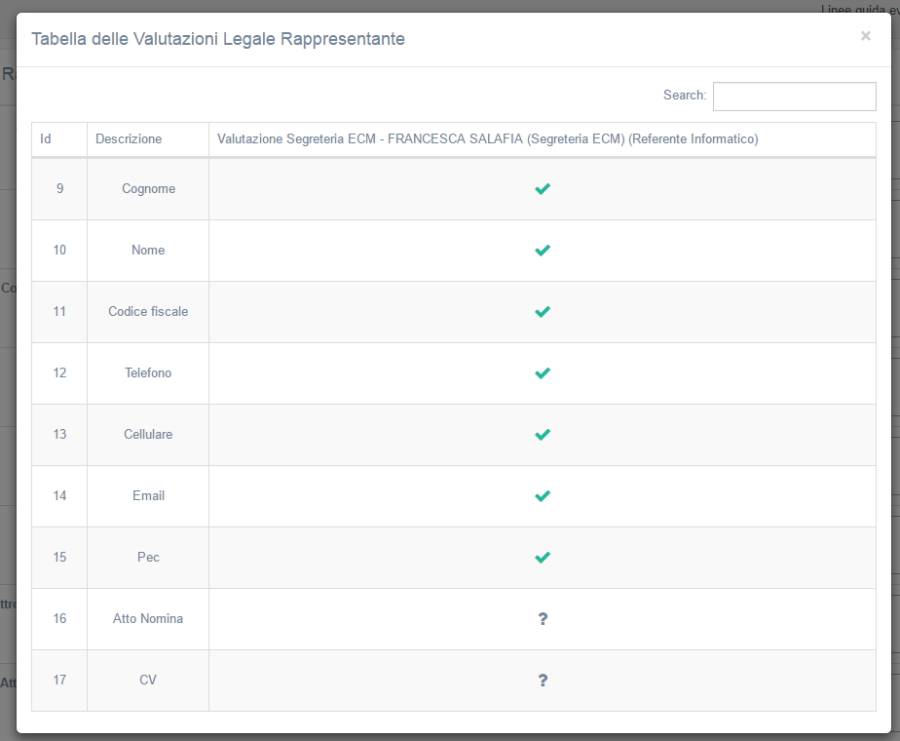Click the green checkmark in Cognome row
Image resolution: width=900 pixels, height=741 pixels.
(x=542, y=189)
